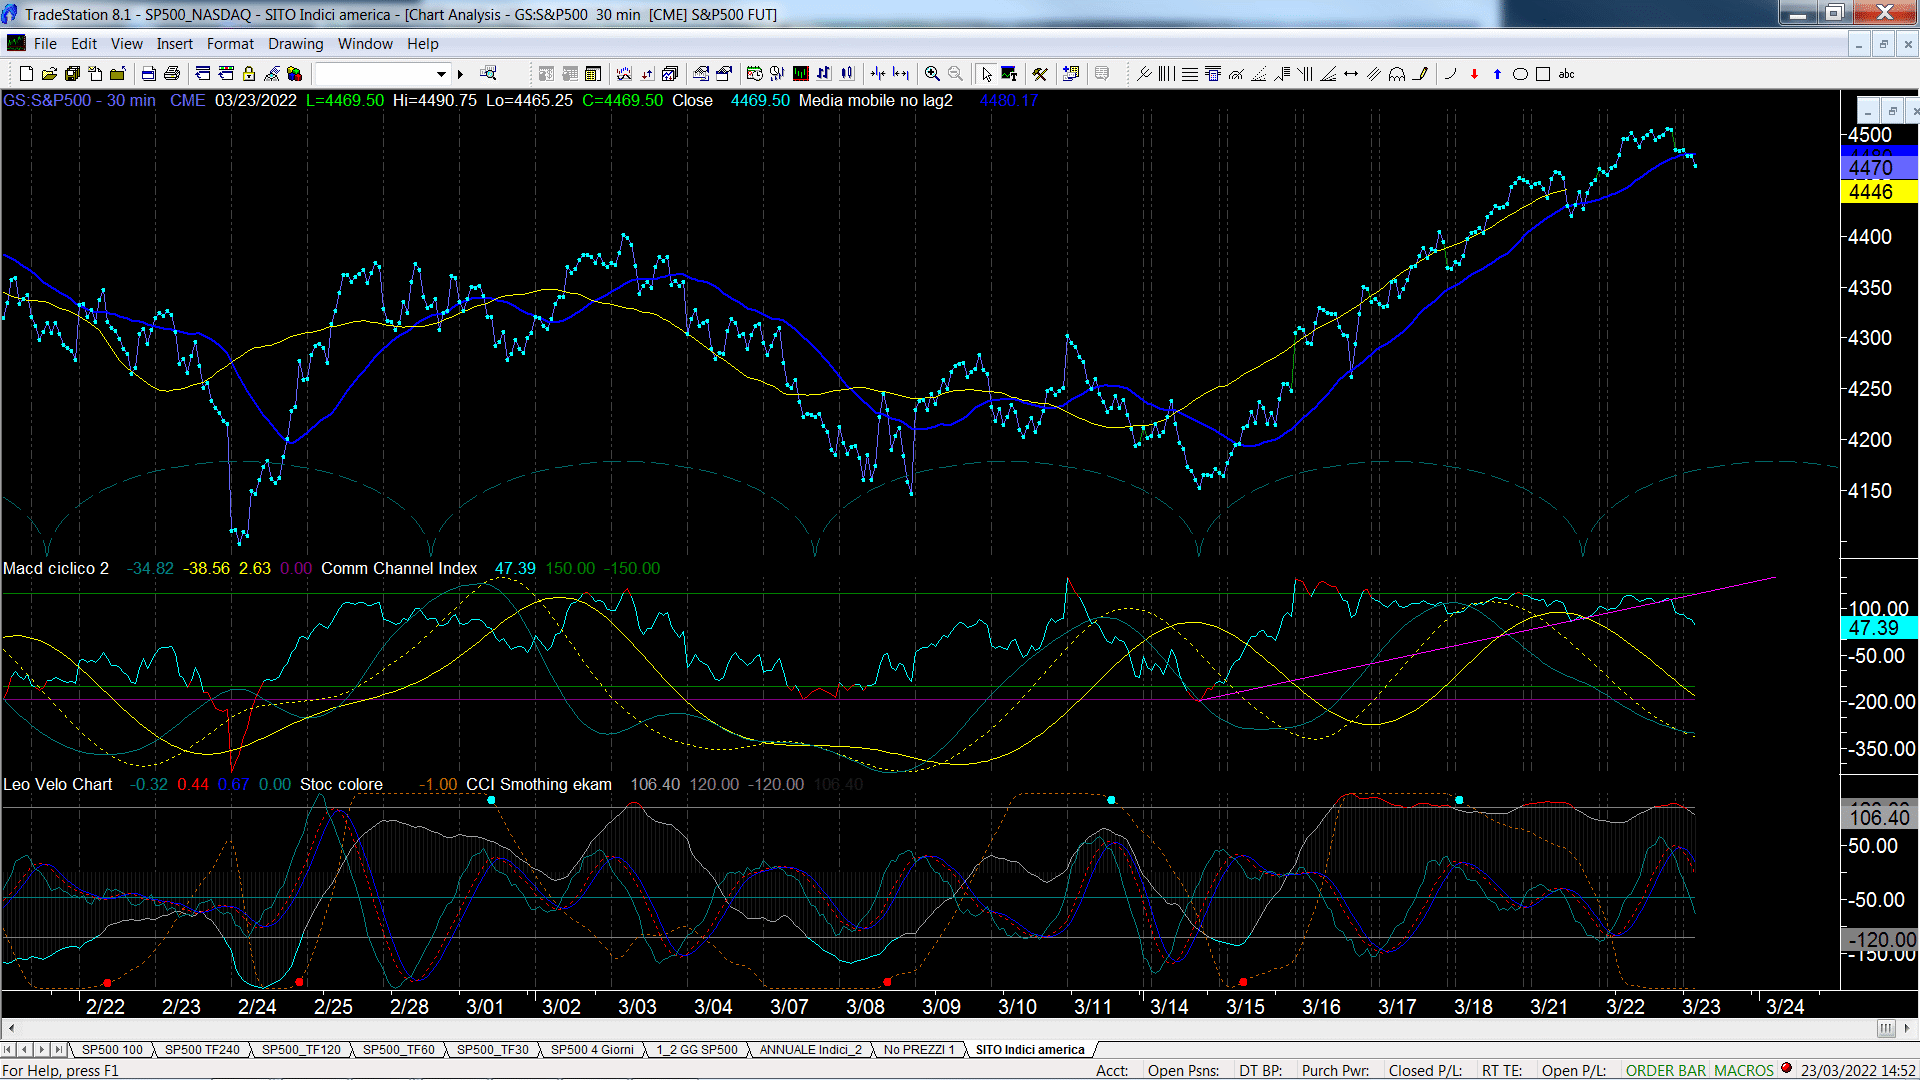Select the arc curve drawing tool
Image resolution: width=1920 pixels, height=1080 pixels.
click(1451, 74)
